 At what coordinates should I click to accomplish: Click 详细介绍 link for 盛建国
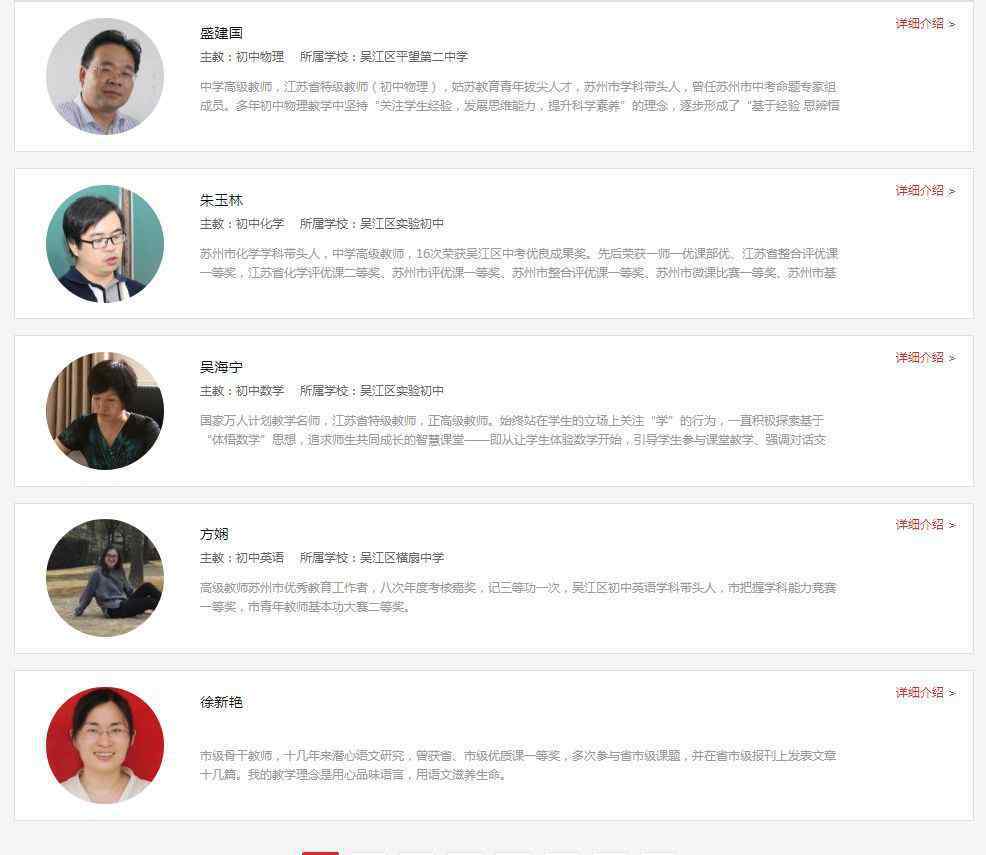pyautogui.click(x=926, y=24)
